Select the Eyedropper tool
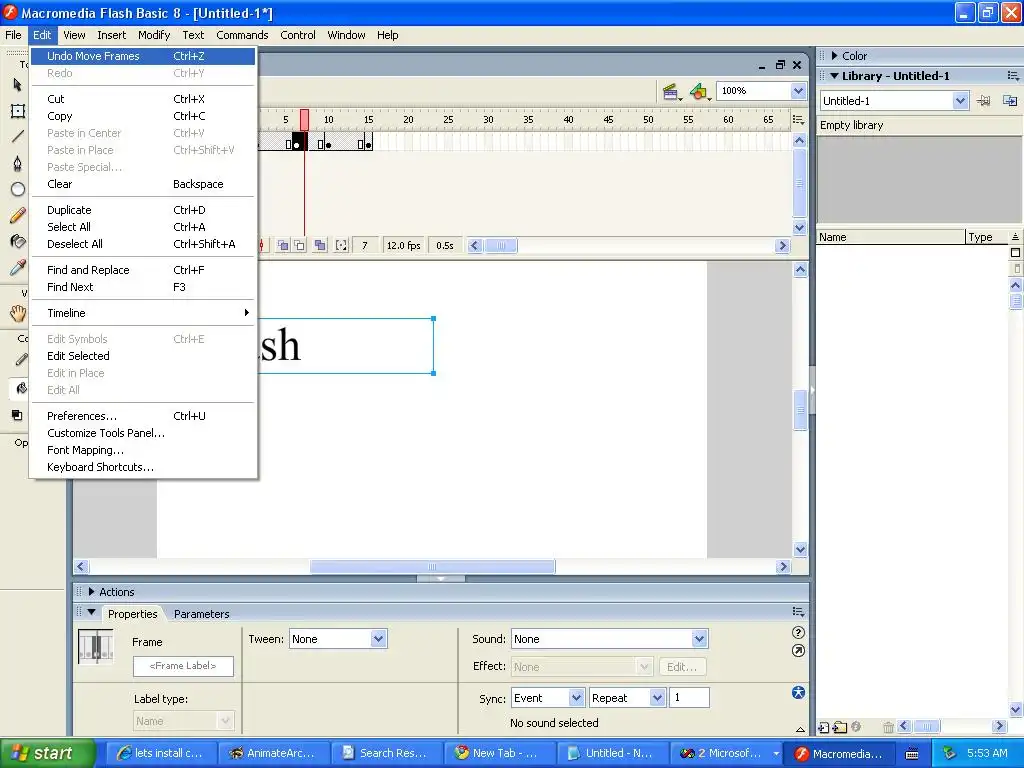1024x768 pixels. pyautogui.click(x=17, y=267)
